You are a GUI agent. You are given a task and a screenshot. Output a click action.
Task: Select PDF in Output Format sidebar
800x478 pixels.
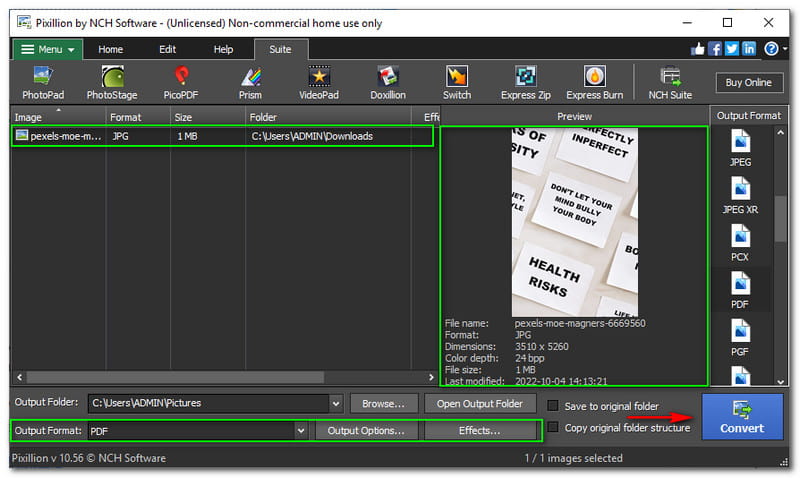[x=740, y=288]
